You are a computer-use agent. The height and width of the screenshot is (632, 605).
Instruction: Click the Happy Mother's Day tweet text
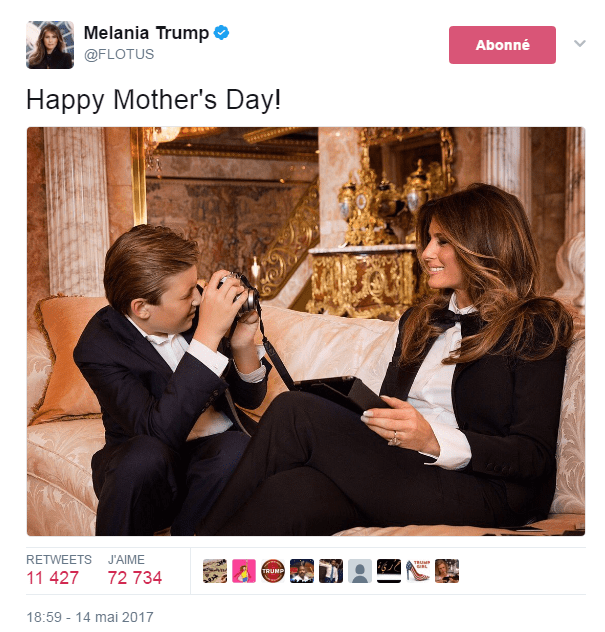(154, 100)
